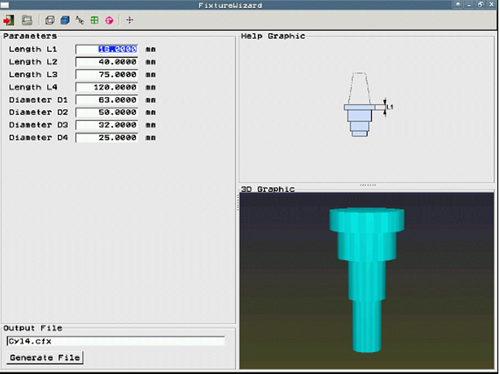Image resolution: width=500 pixels, height=374 pixels.
Task: Open the window menu icon in title bar
Action: tap(5, 5)
